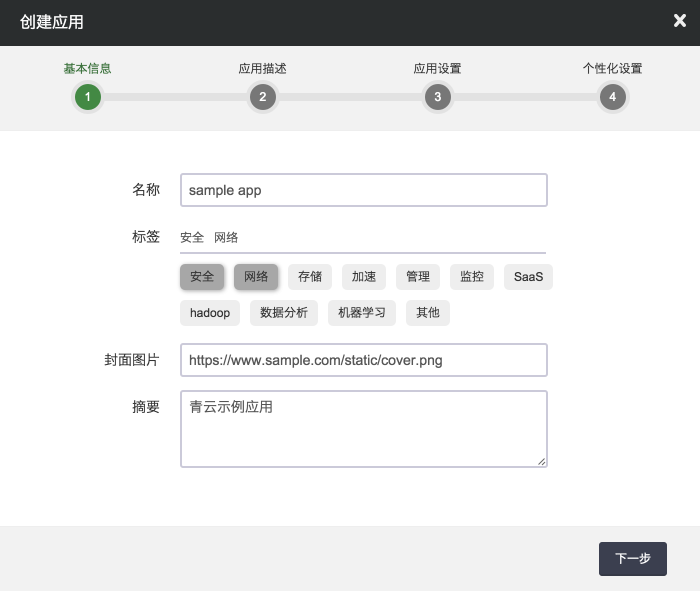The height and width of the screenshot is (591, 700).
Task: Toggle off the 网络 tag chip
Action: coord(256,277)
